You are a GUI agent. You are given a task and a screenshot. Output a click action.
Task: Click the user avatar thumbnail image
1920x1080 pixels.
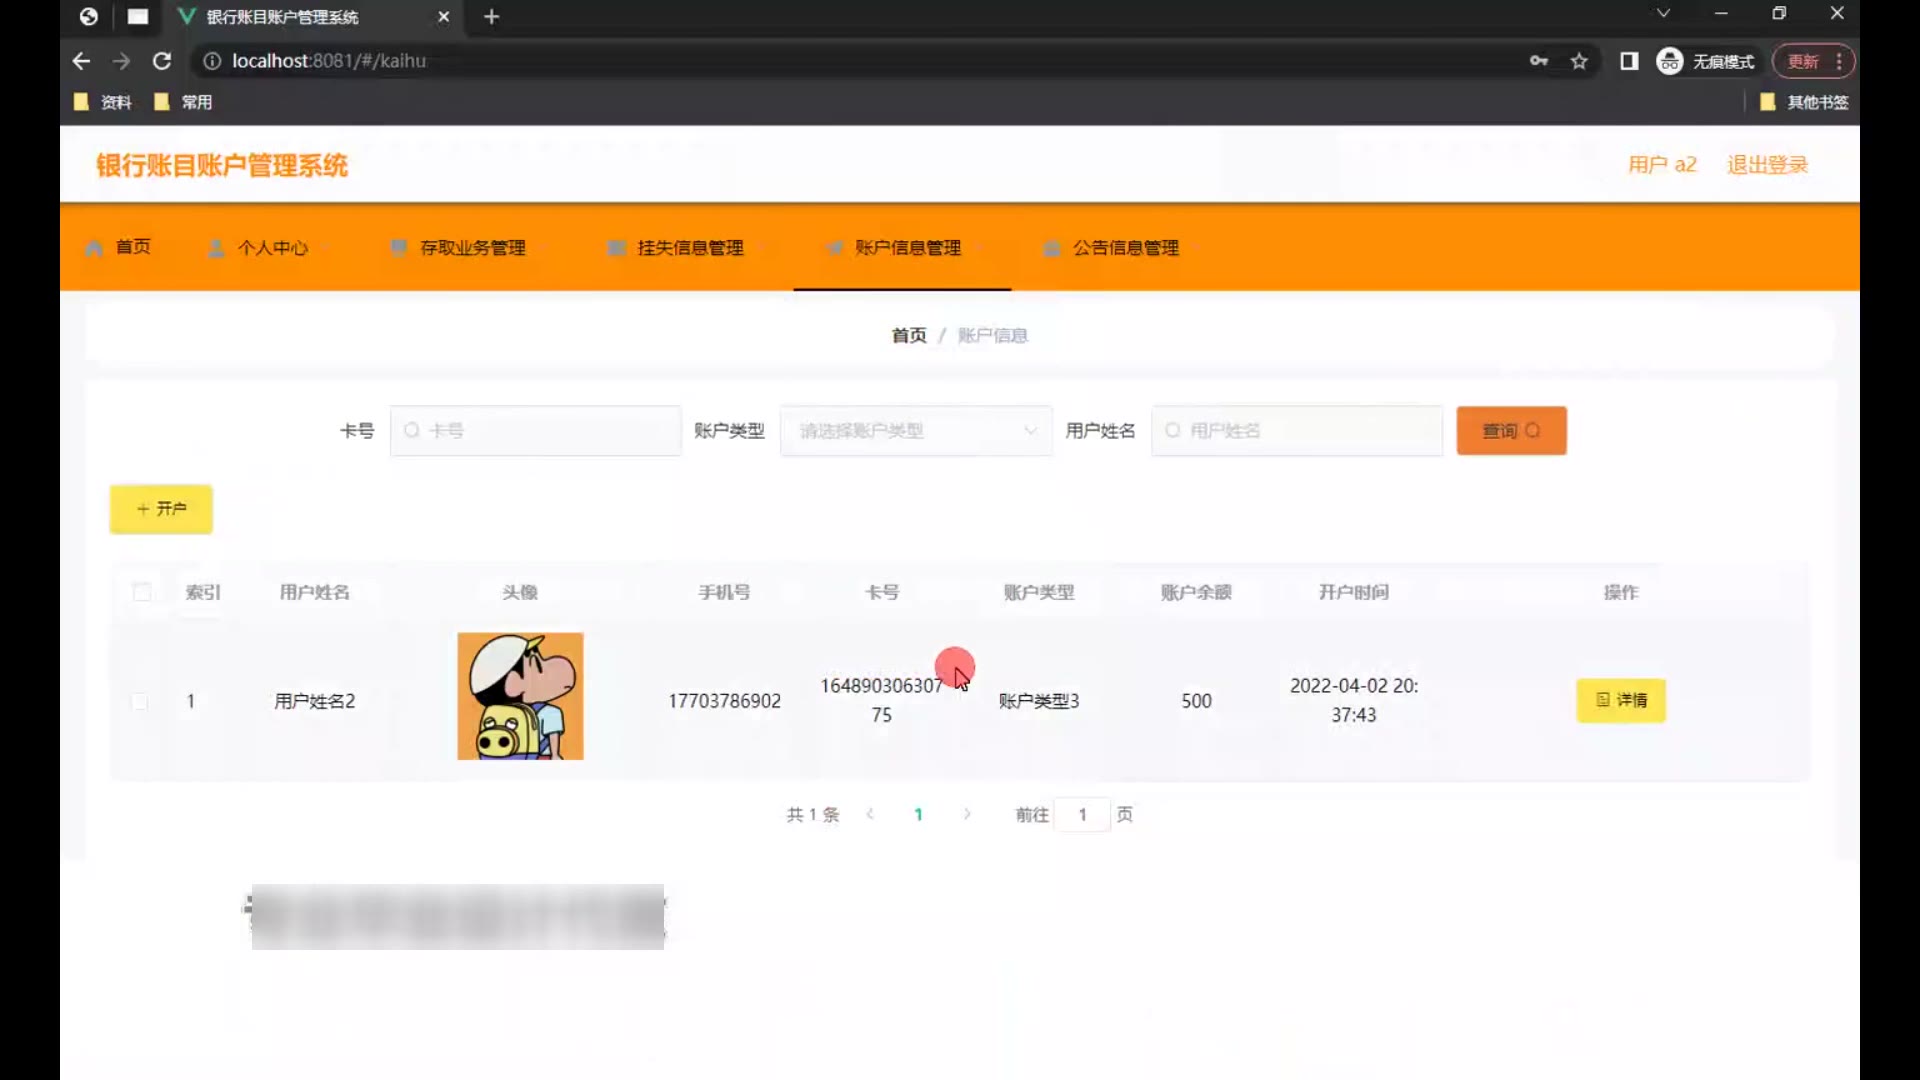(x=520, y=696)
